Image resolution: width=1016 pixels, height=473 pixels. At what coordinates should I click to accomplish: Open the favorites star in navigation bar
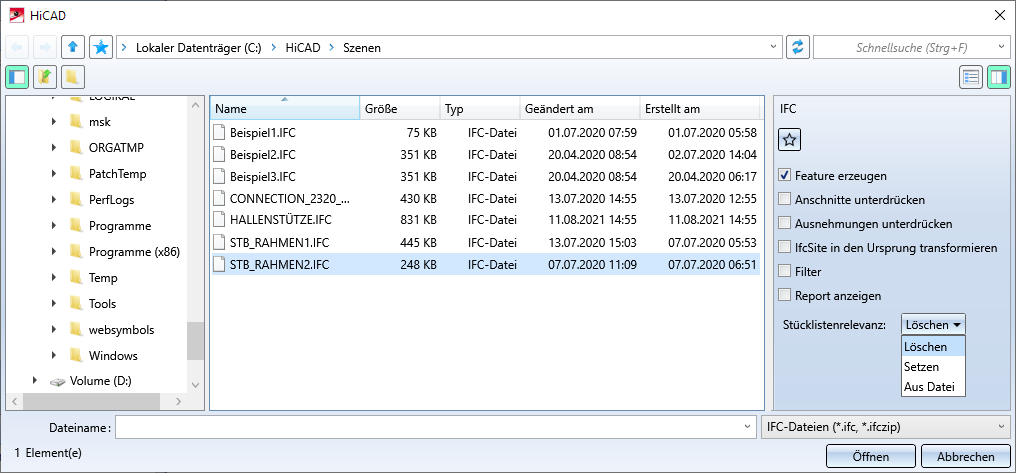[x=100, y=47]
